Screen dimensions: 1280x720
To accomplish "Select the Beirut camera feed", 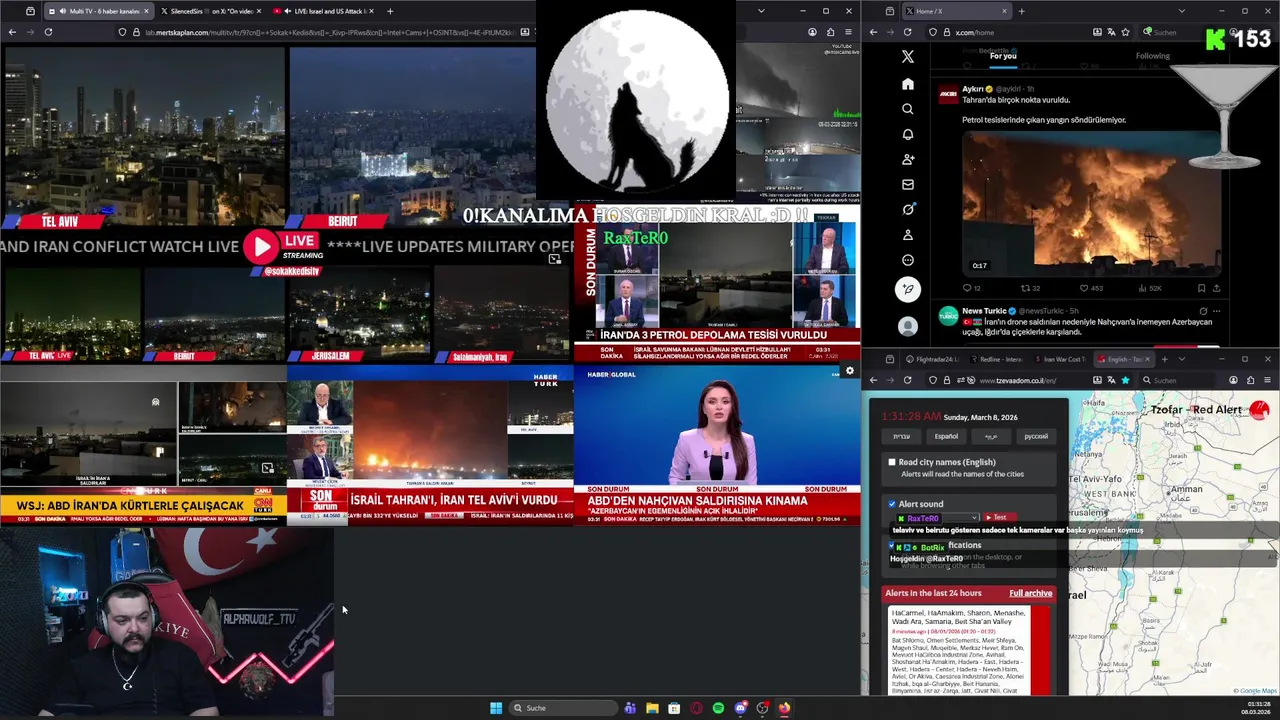I will 412,135.
